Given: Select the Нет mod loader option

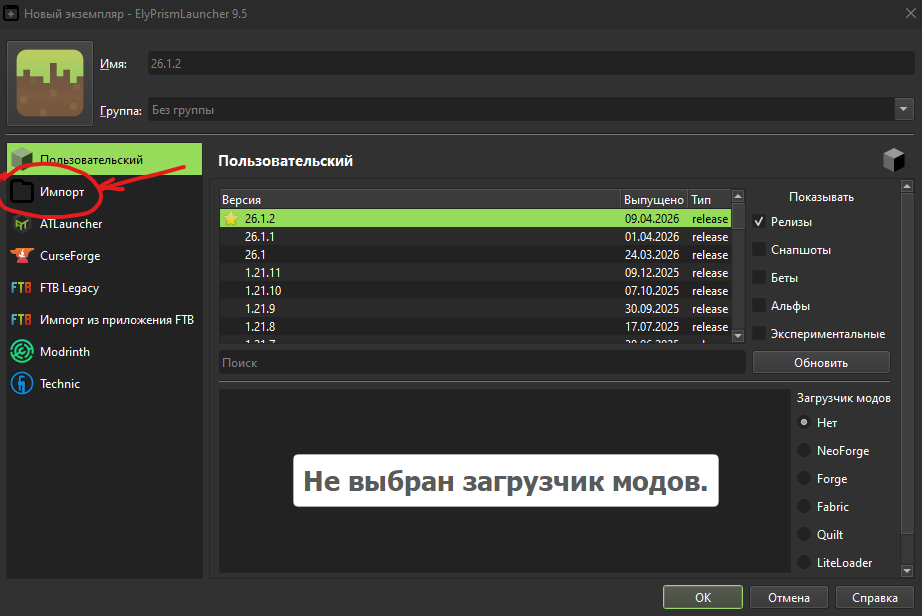Looking at the screenshot, I should click(x=804, y=422).
